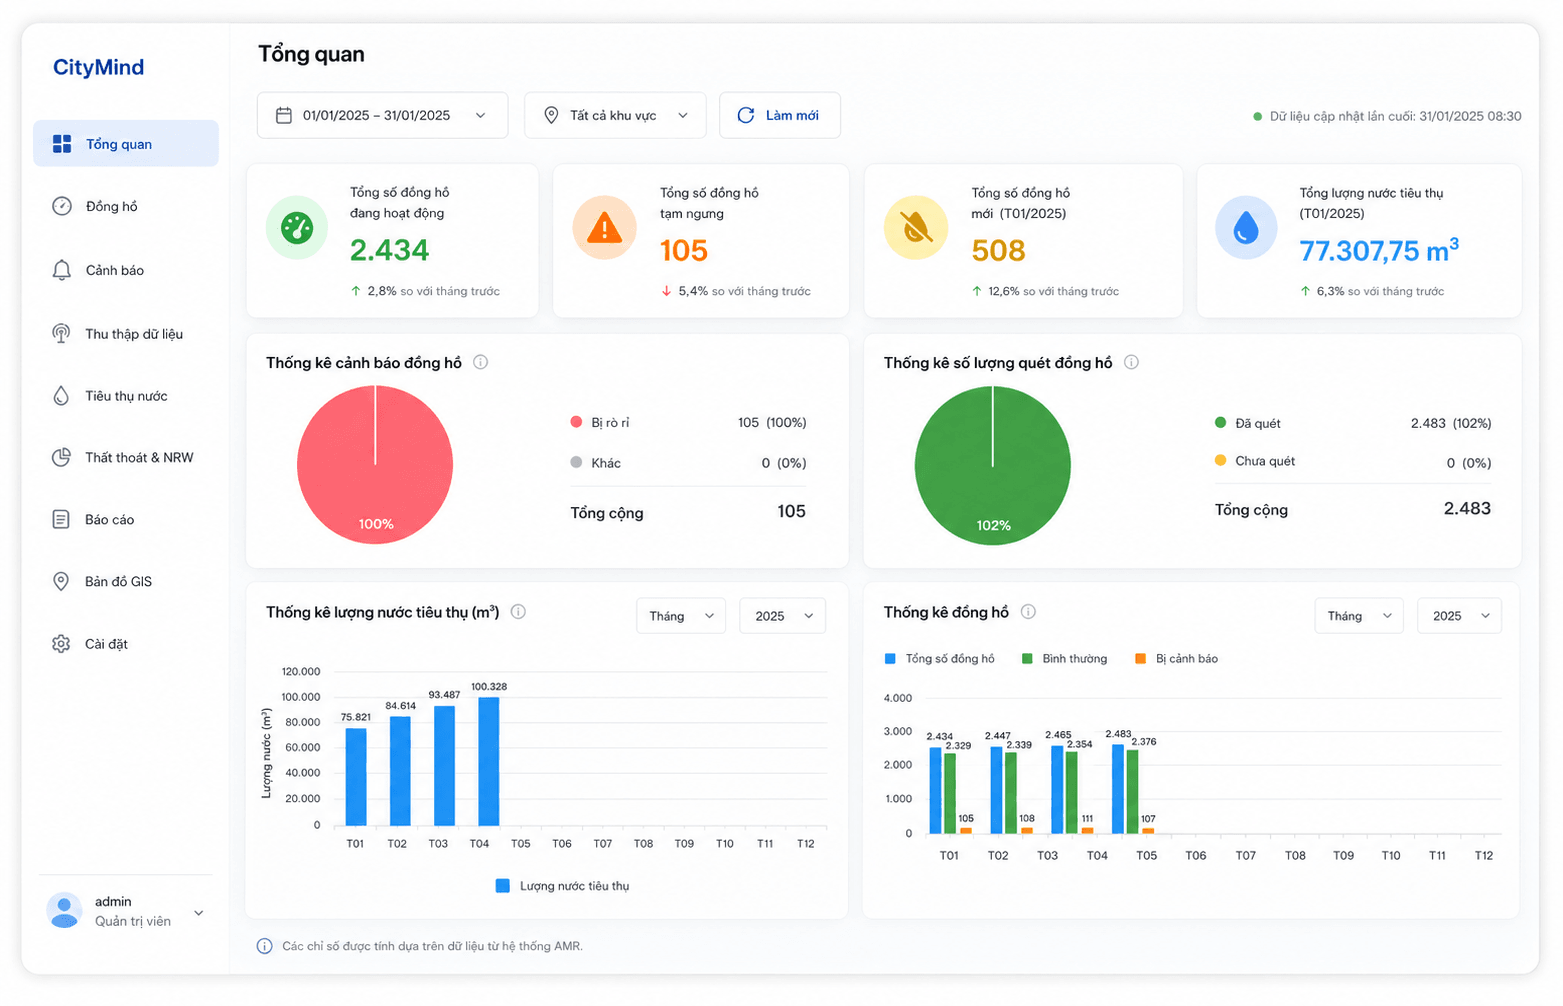Screen dimensions: 1563x1006
Task: Click the Cài đặt gear icon
Action: (61, 644)
